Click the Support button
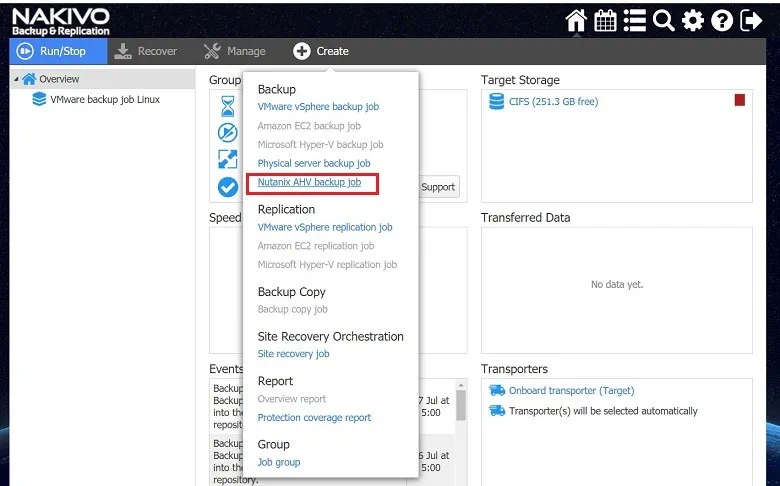Image resolution: width=780 pixels, height=486 pixels. [x=438, y=187]
